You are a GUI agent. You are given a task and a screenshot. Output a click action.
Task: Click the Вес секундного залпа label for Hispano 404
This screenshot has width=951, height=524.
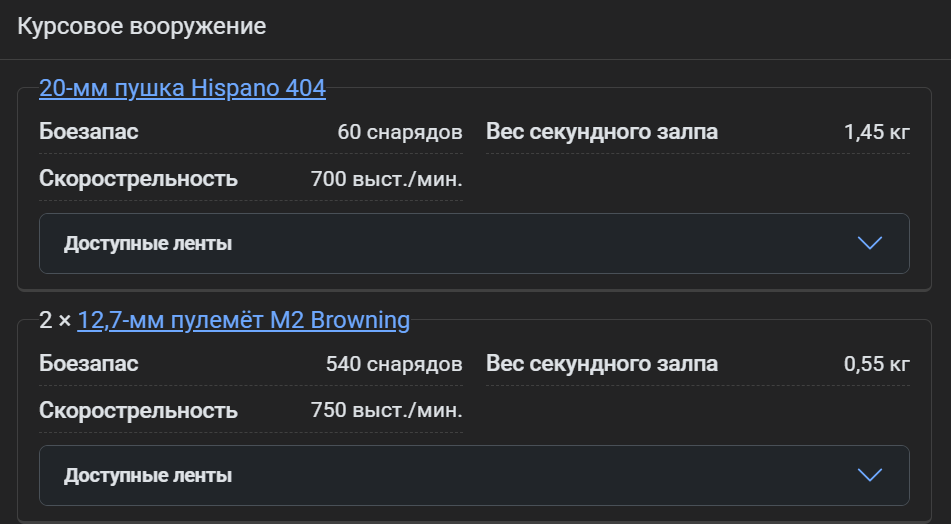tap(602, 132)
